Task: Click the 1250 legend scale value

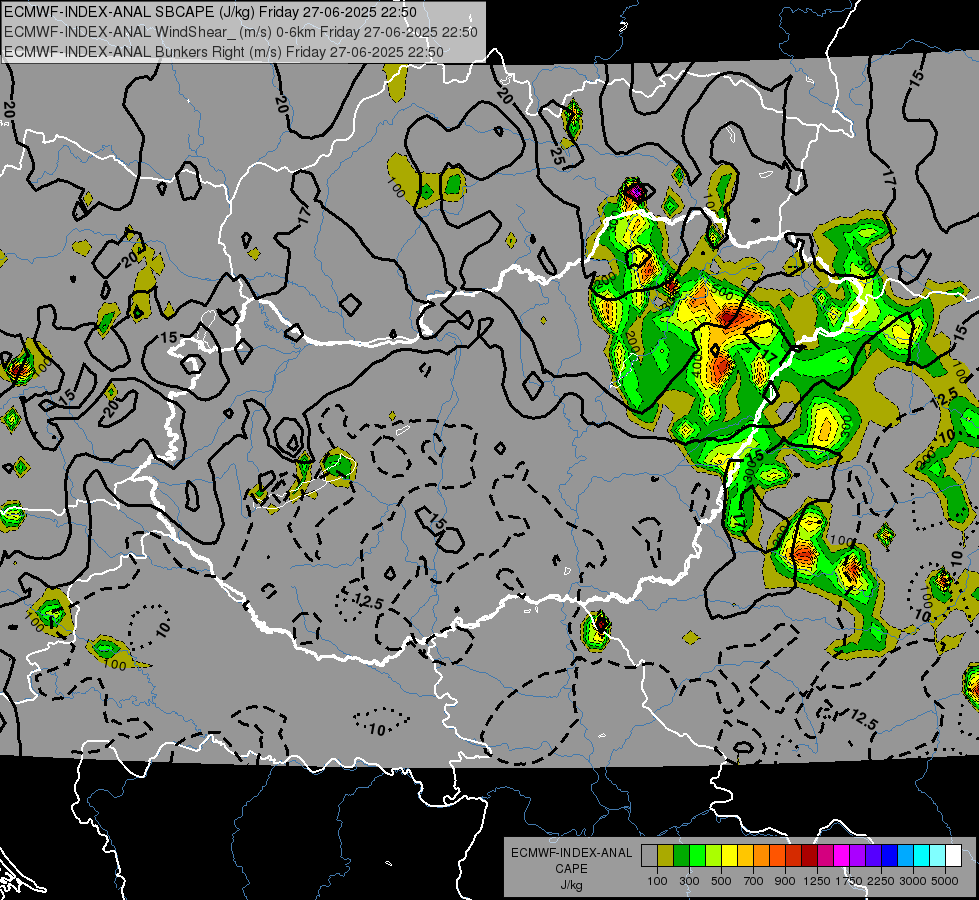Action: (817, 881)
